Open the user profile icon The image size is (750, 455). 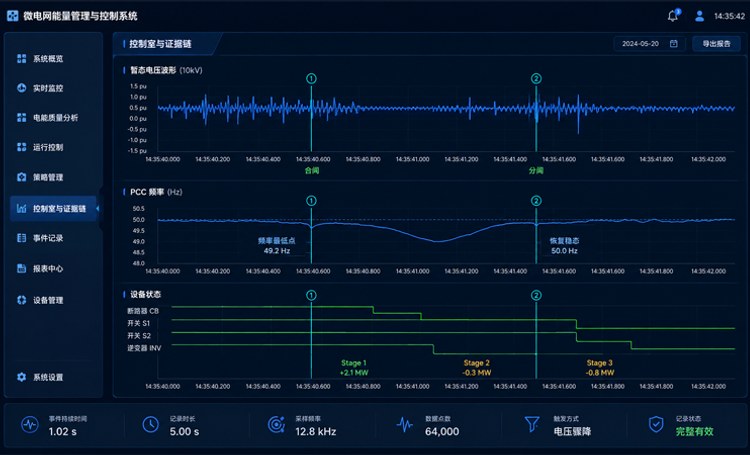(x=699, y=16)
